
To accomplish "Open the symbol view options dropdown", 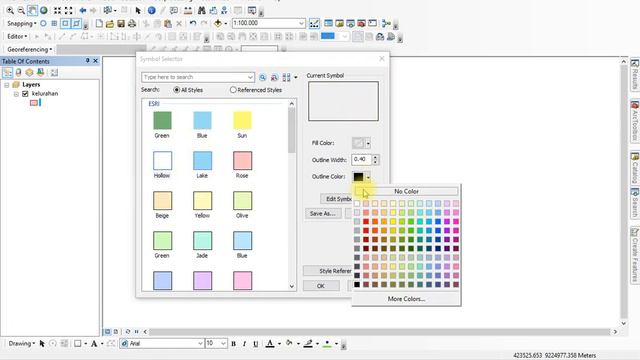I will click(x=296, y=77).
